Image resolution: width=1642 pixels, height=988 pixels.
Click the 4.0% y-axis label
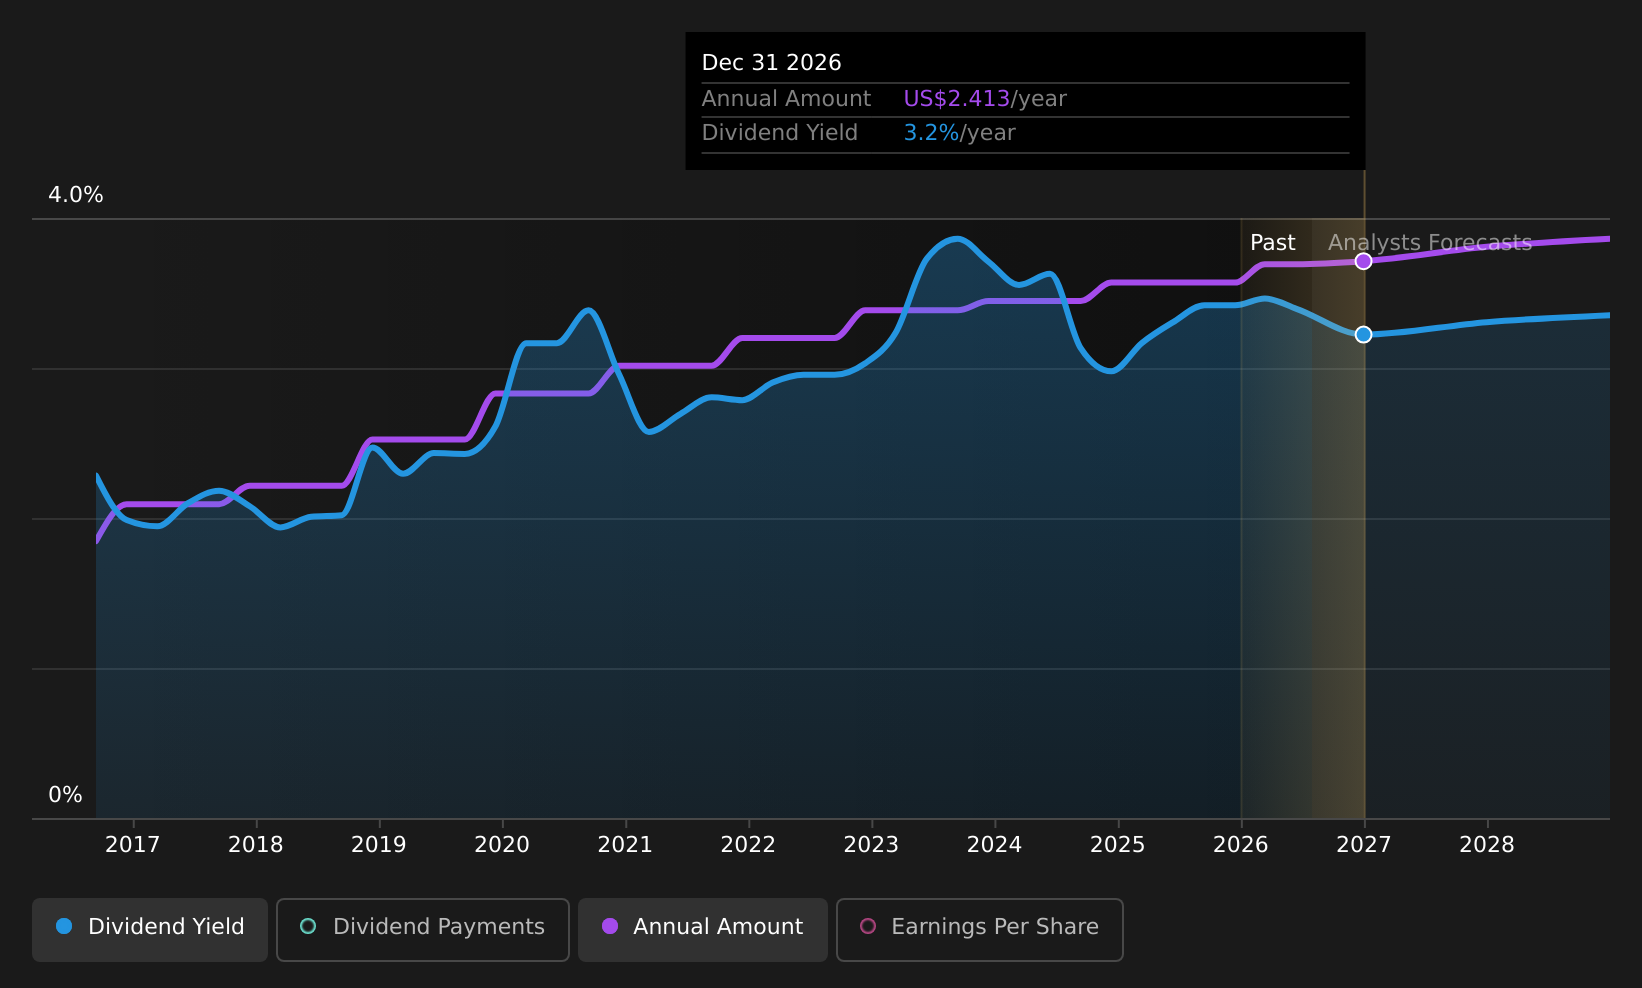click(x=76, y=195)
